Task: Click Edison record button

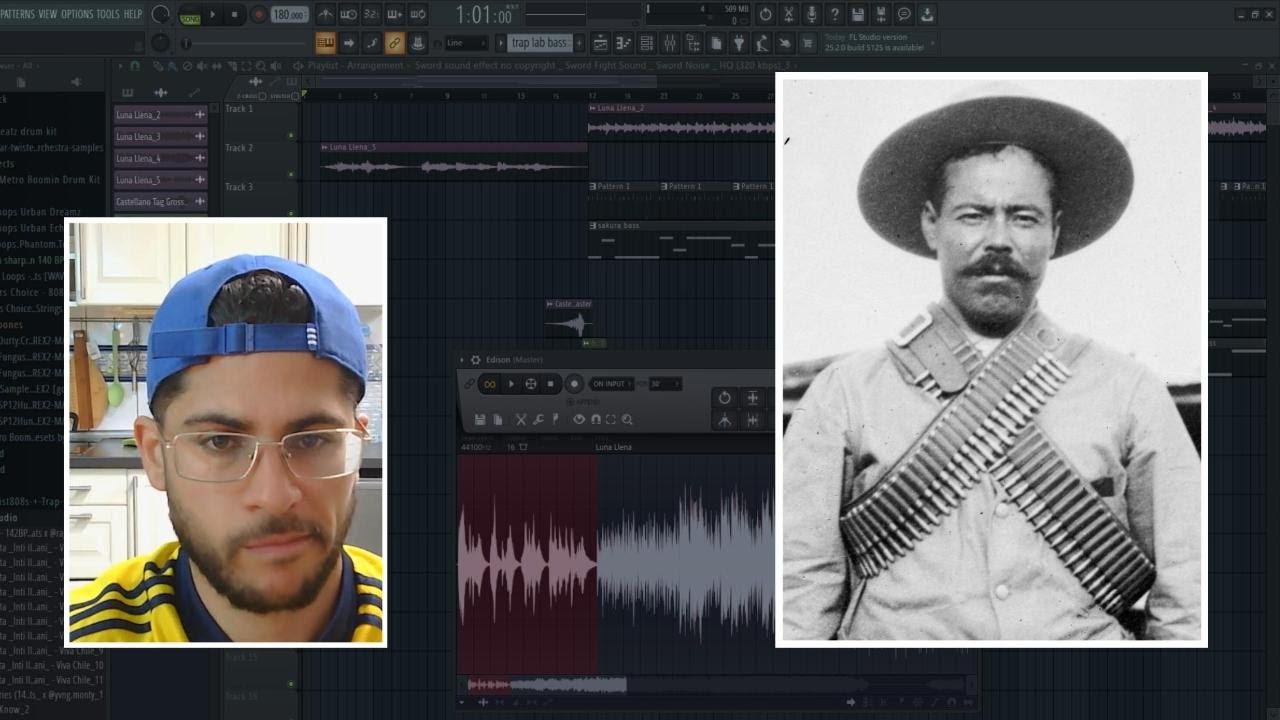Action: (x=574, y=384)
